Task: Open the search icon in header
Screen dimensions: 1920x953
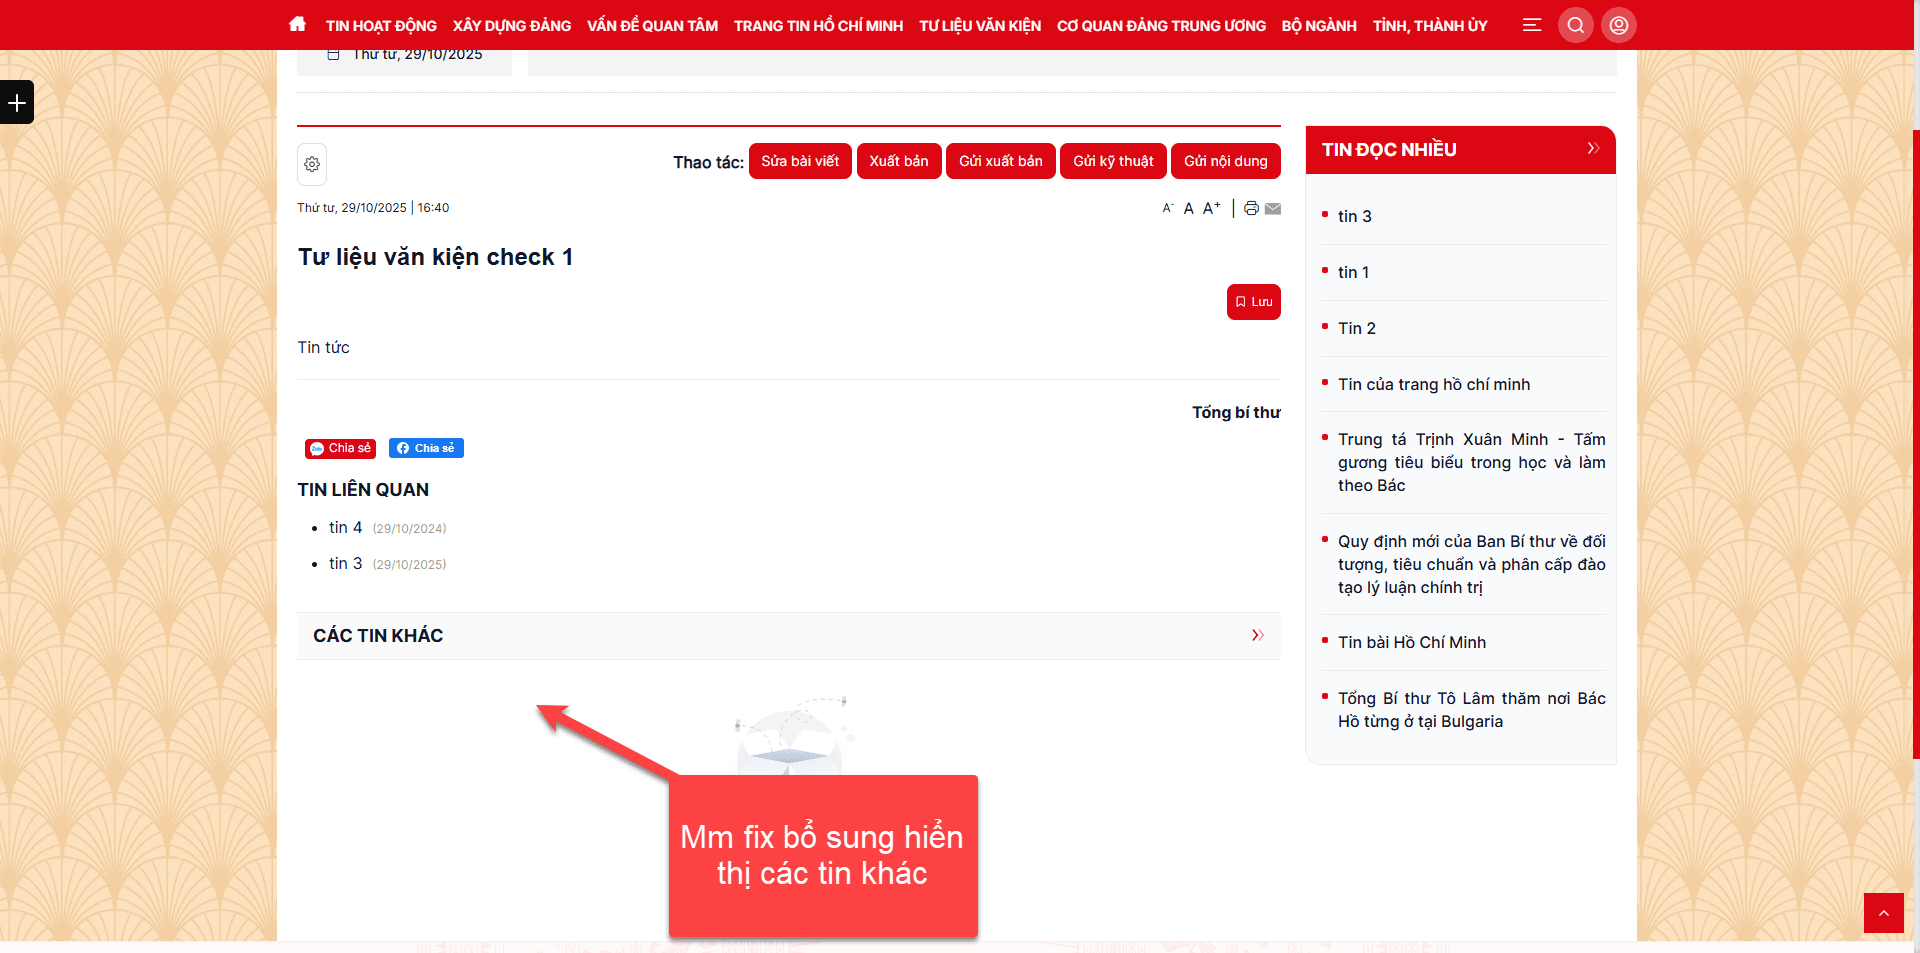Action: (x=1575, y=25)
